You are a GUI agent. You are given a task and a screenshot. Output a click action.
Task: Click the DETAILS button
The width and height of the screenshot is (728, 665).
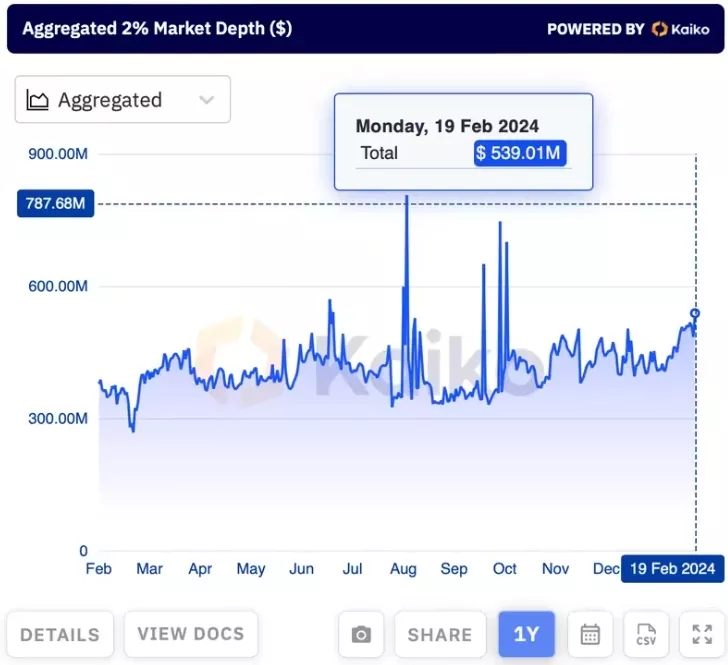pyautogui.click(x=60, y=634)
